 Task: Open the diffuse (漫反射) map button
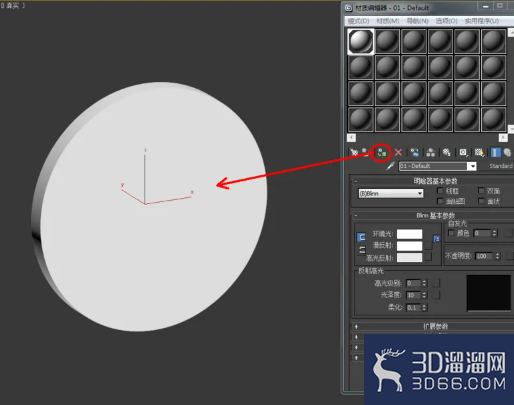pyautogui.click(x=429, y=246)
